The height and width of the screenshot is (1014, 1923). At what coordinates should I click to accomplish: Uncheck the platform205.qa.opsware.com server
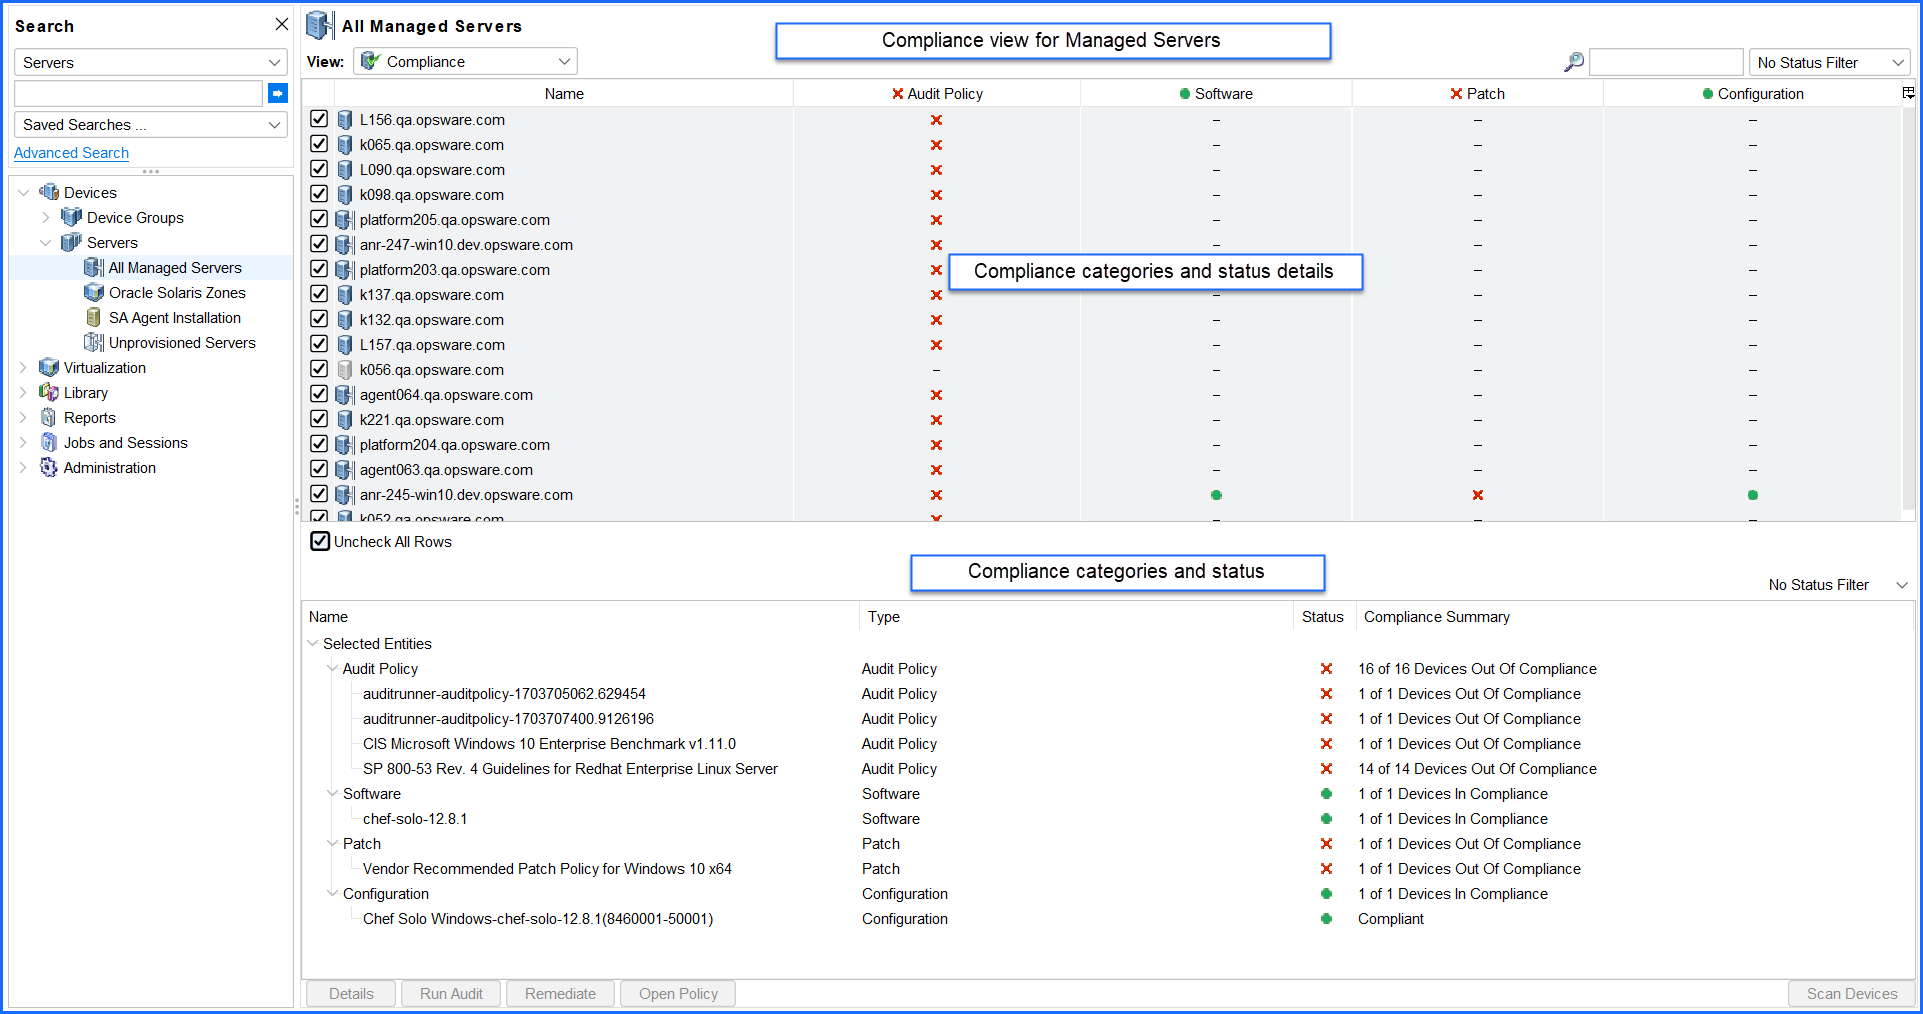tap(319, 218)
